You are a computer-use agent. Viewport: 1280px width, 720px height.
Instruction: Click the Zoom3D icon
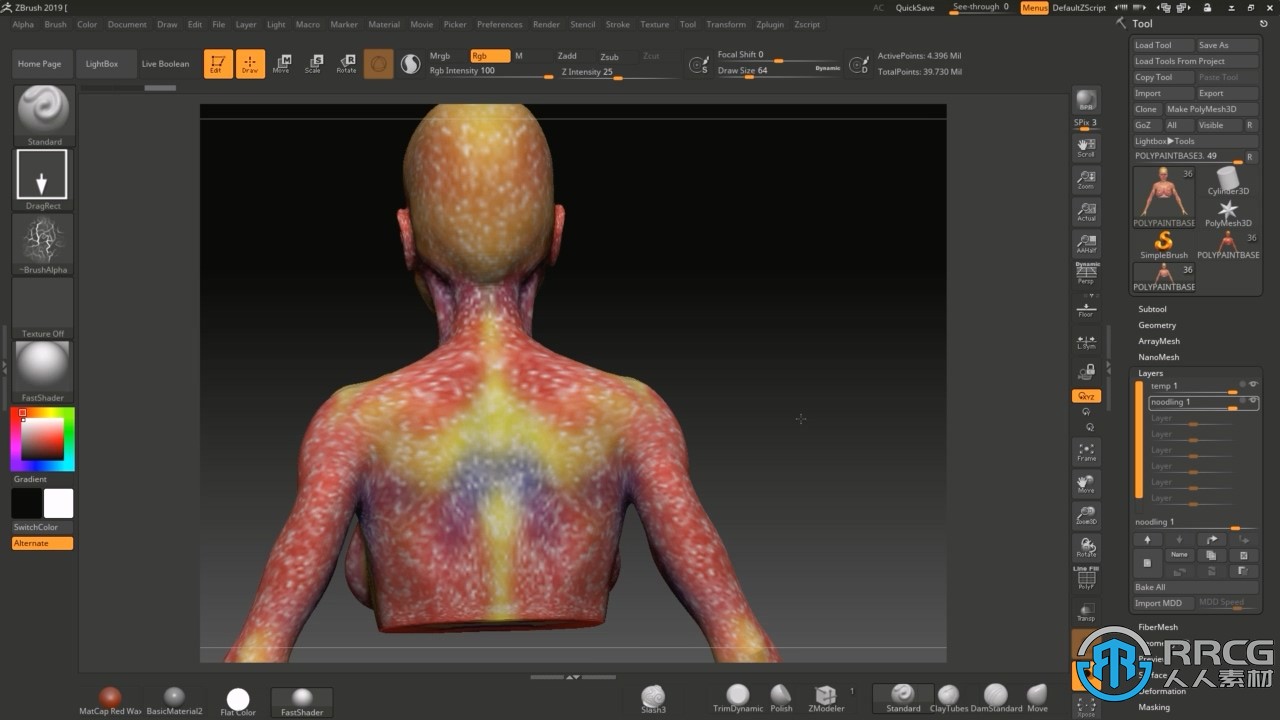click(x=1086, y=515)
